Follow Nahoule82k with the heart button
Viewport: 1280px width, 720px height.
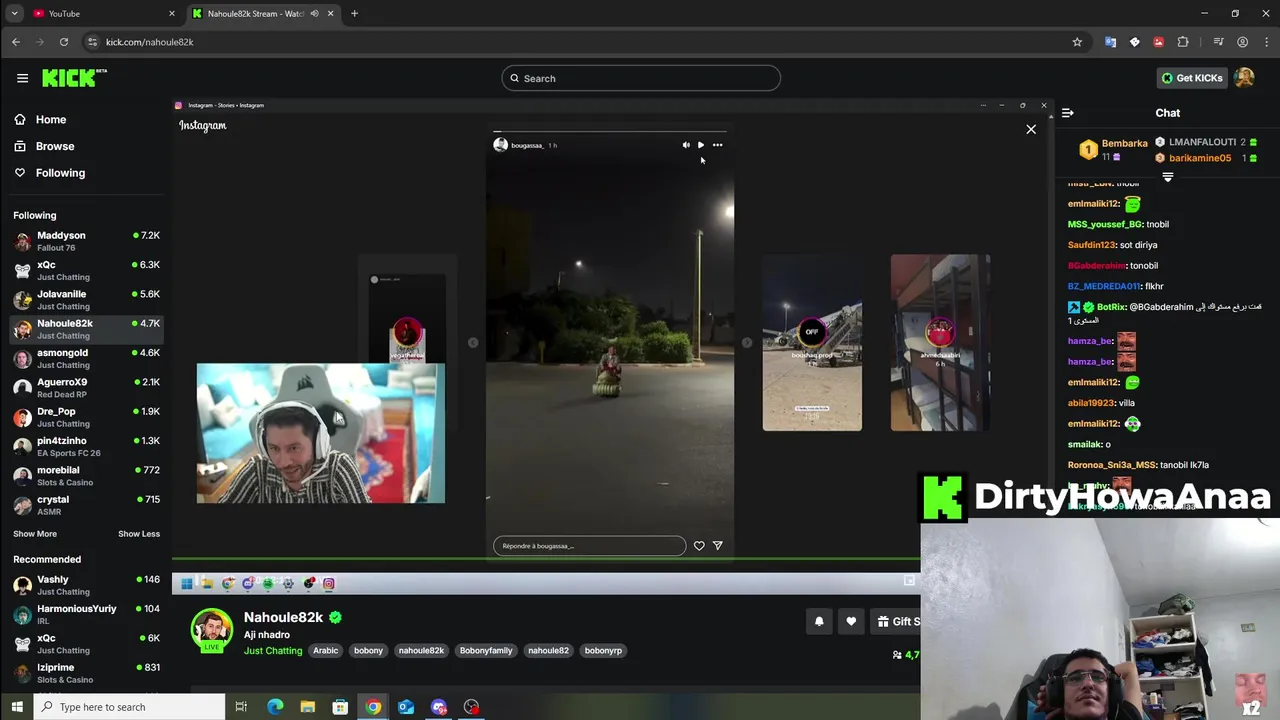coord(851,621)
